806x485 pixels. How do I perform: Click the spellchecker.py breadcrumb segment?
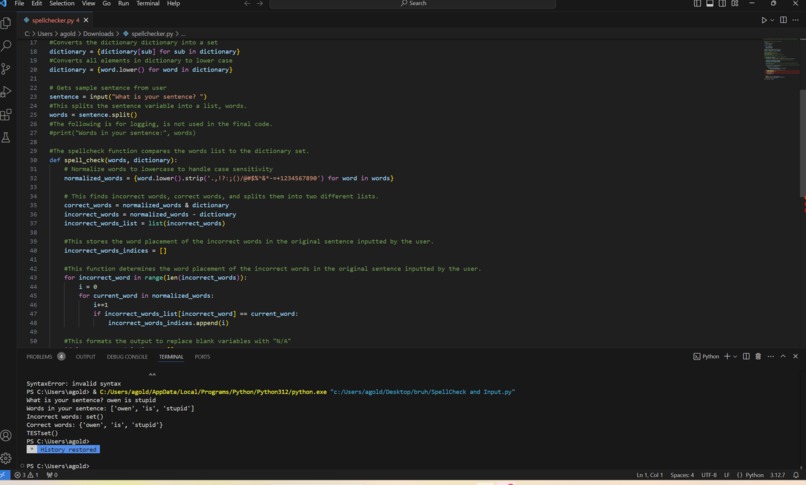click(x=149, y=33)
